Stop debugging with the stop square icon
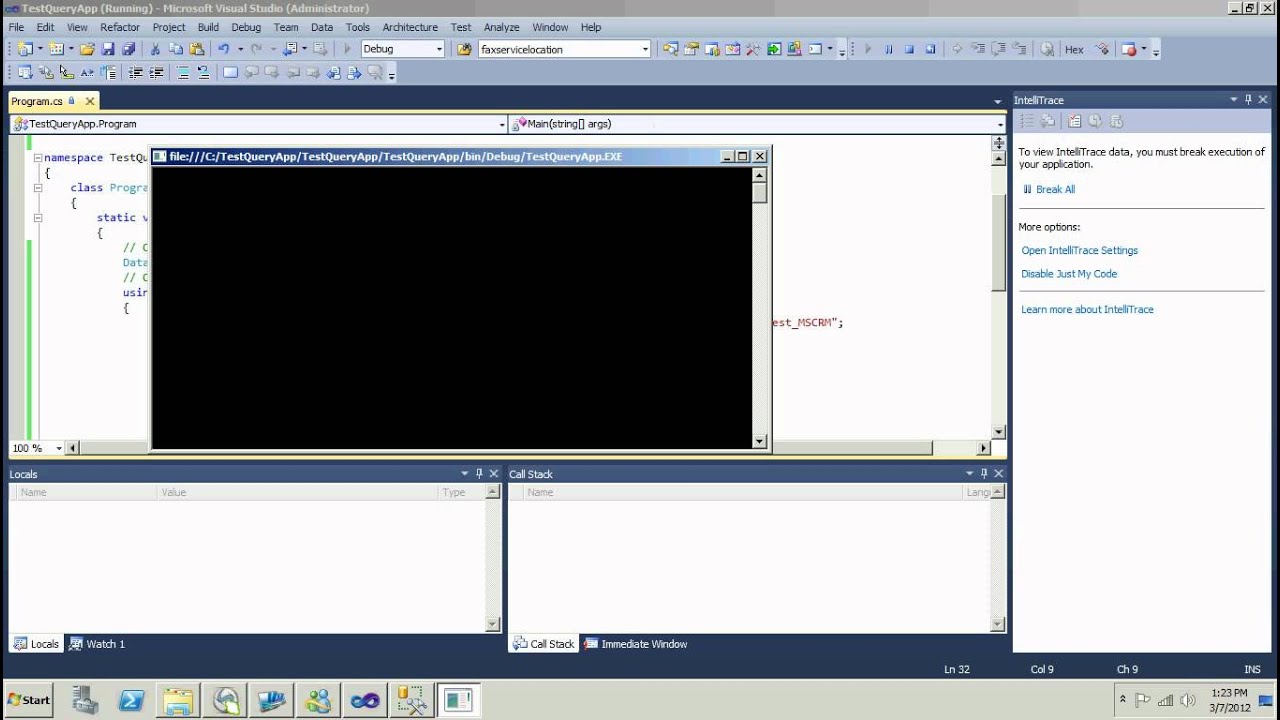Viewport: 1280px width, 720px height. coord(909,49)
